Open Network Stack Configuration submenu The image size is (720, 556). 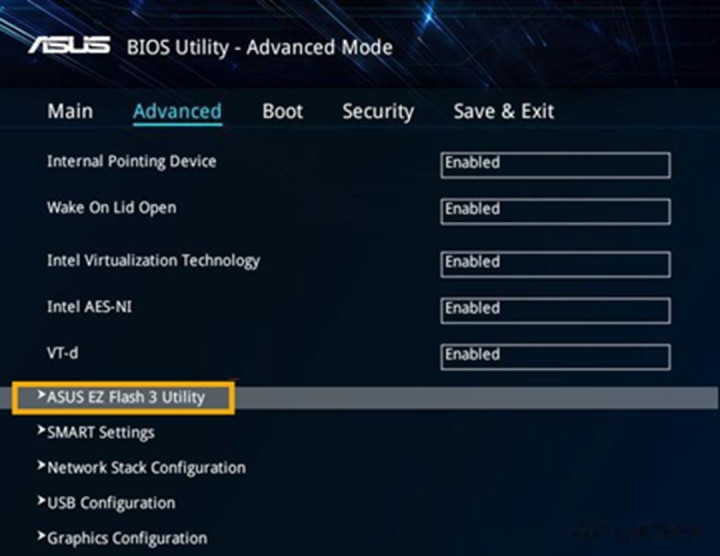[x=146, y=467]
